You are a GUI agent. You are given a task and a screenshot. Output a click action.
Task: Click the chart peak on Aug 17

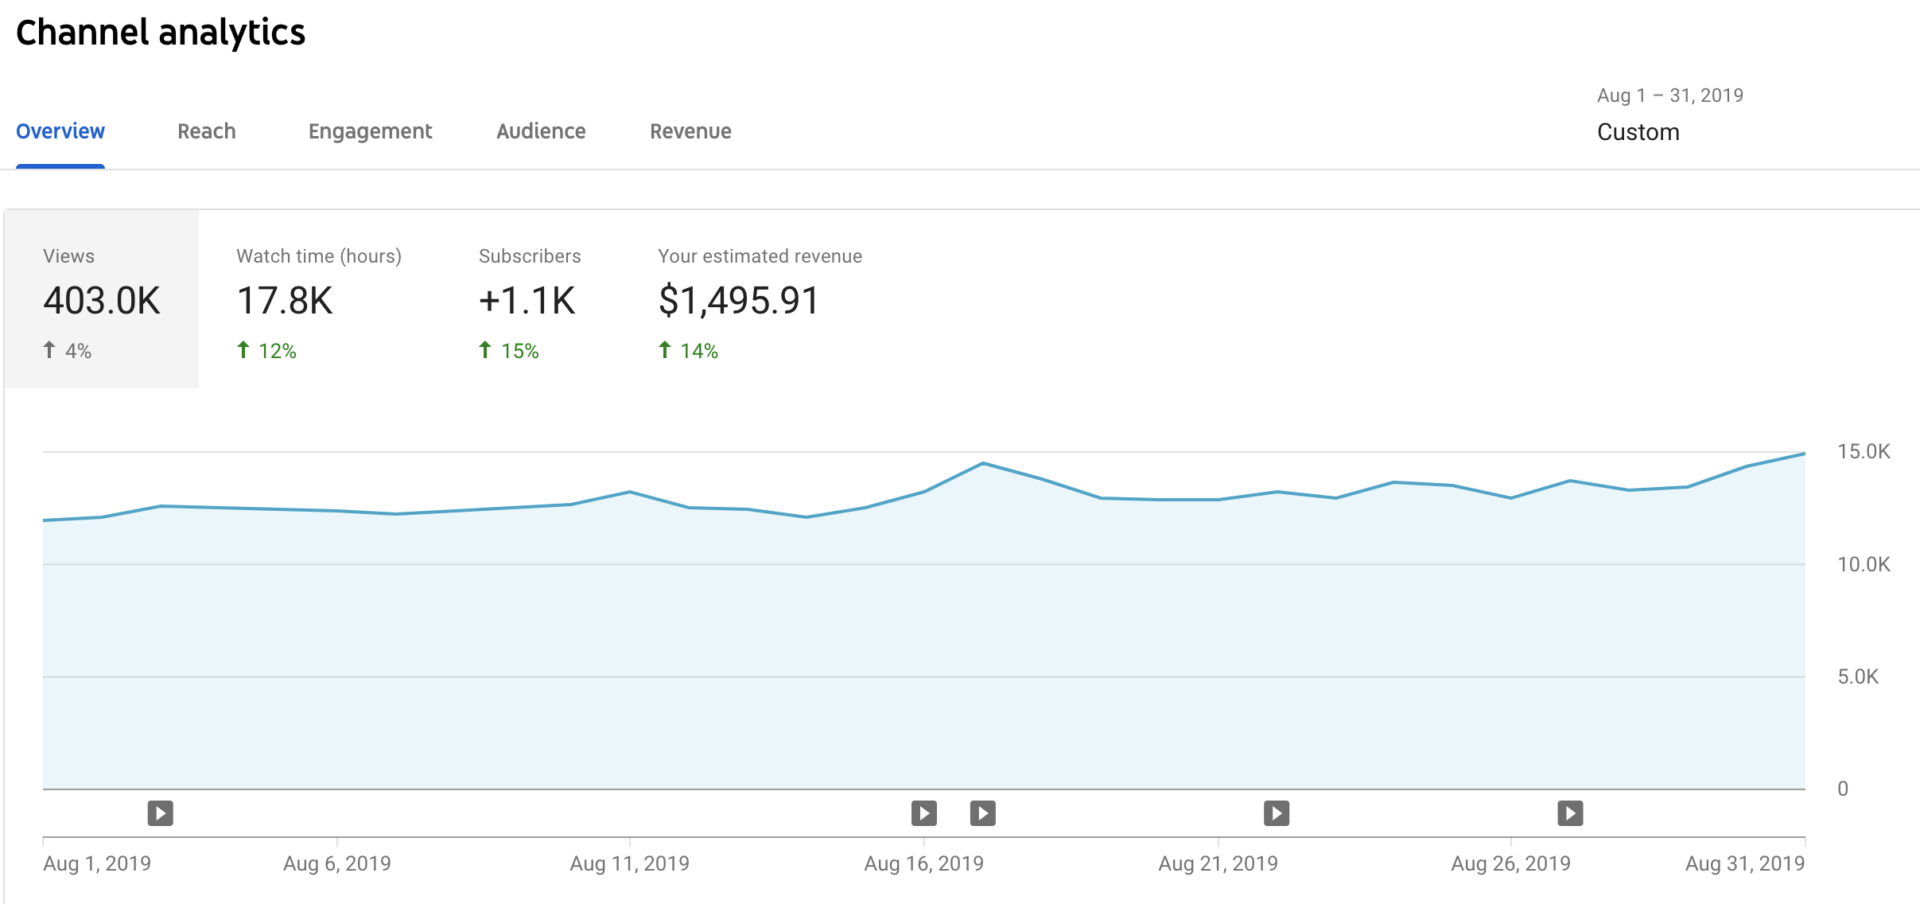click(983, 463)
